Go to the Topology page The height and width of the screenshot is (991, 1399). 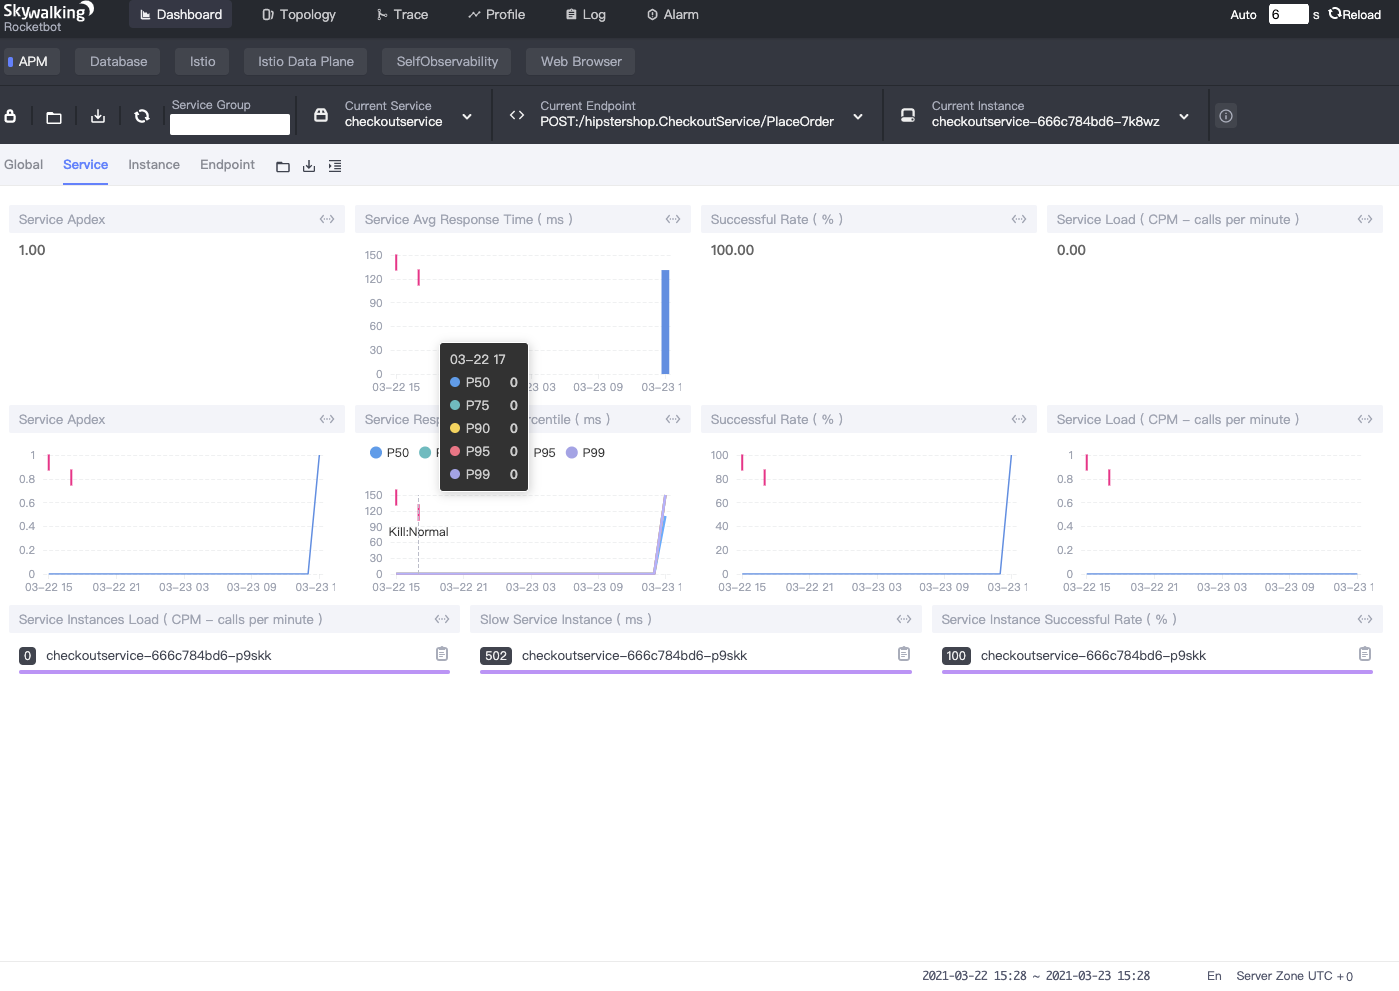pos(299,14)
